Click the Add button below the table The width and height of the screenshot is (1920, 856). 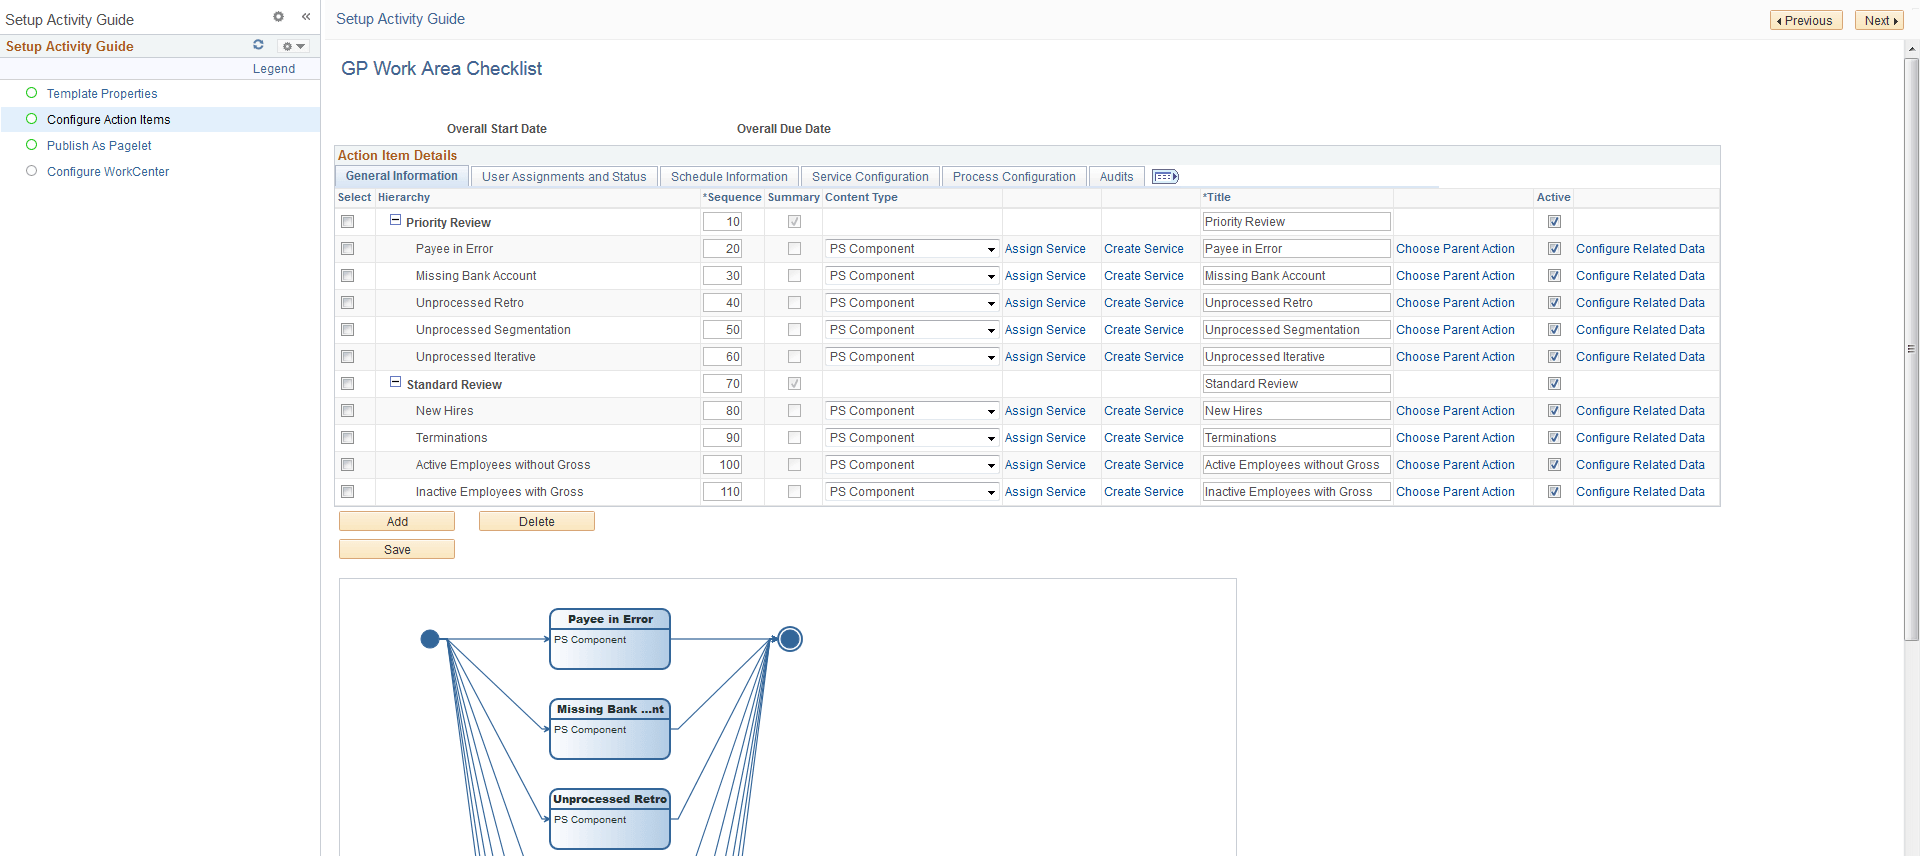[x=397, y=521]
